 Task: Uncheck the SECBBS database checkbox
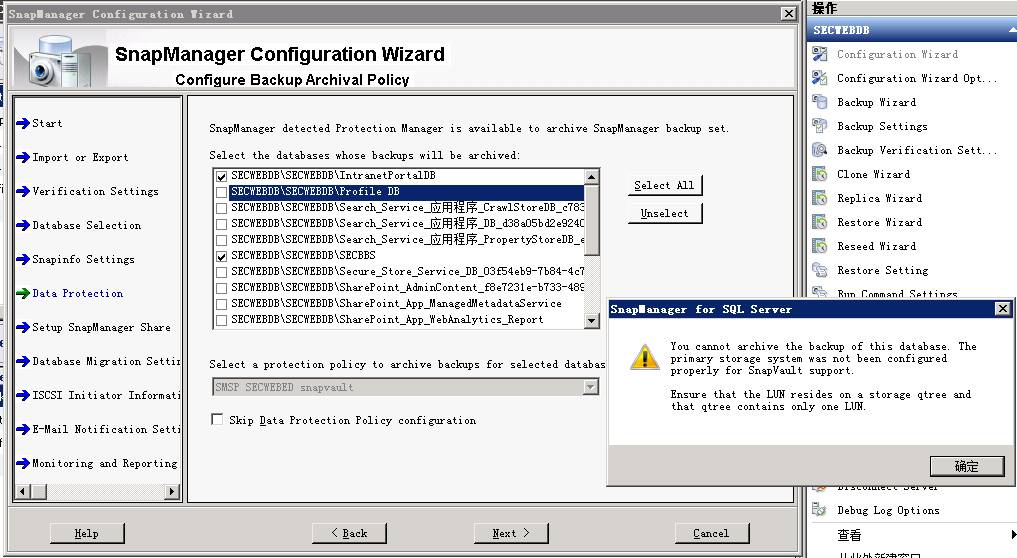click(x=222, y=256)
